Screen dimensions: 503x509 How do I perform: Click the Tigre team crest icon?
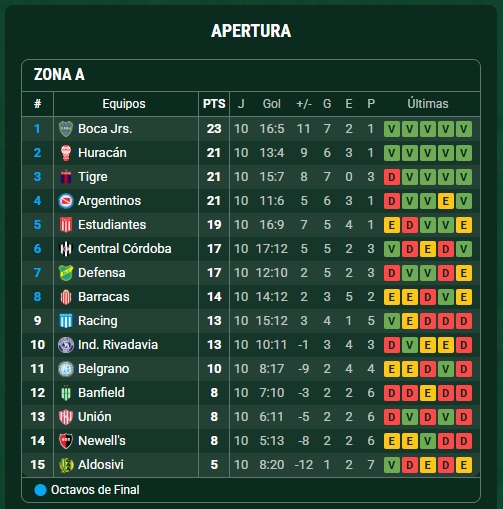click(x=66, y=177)
